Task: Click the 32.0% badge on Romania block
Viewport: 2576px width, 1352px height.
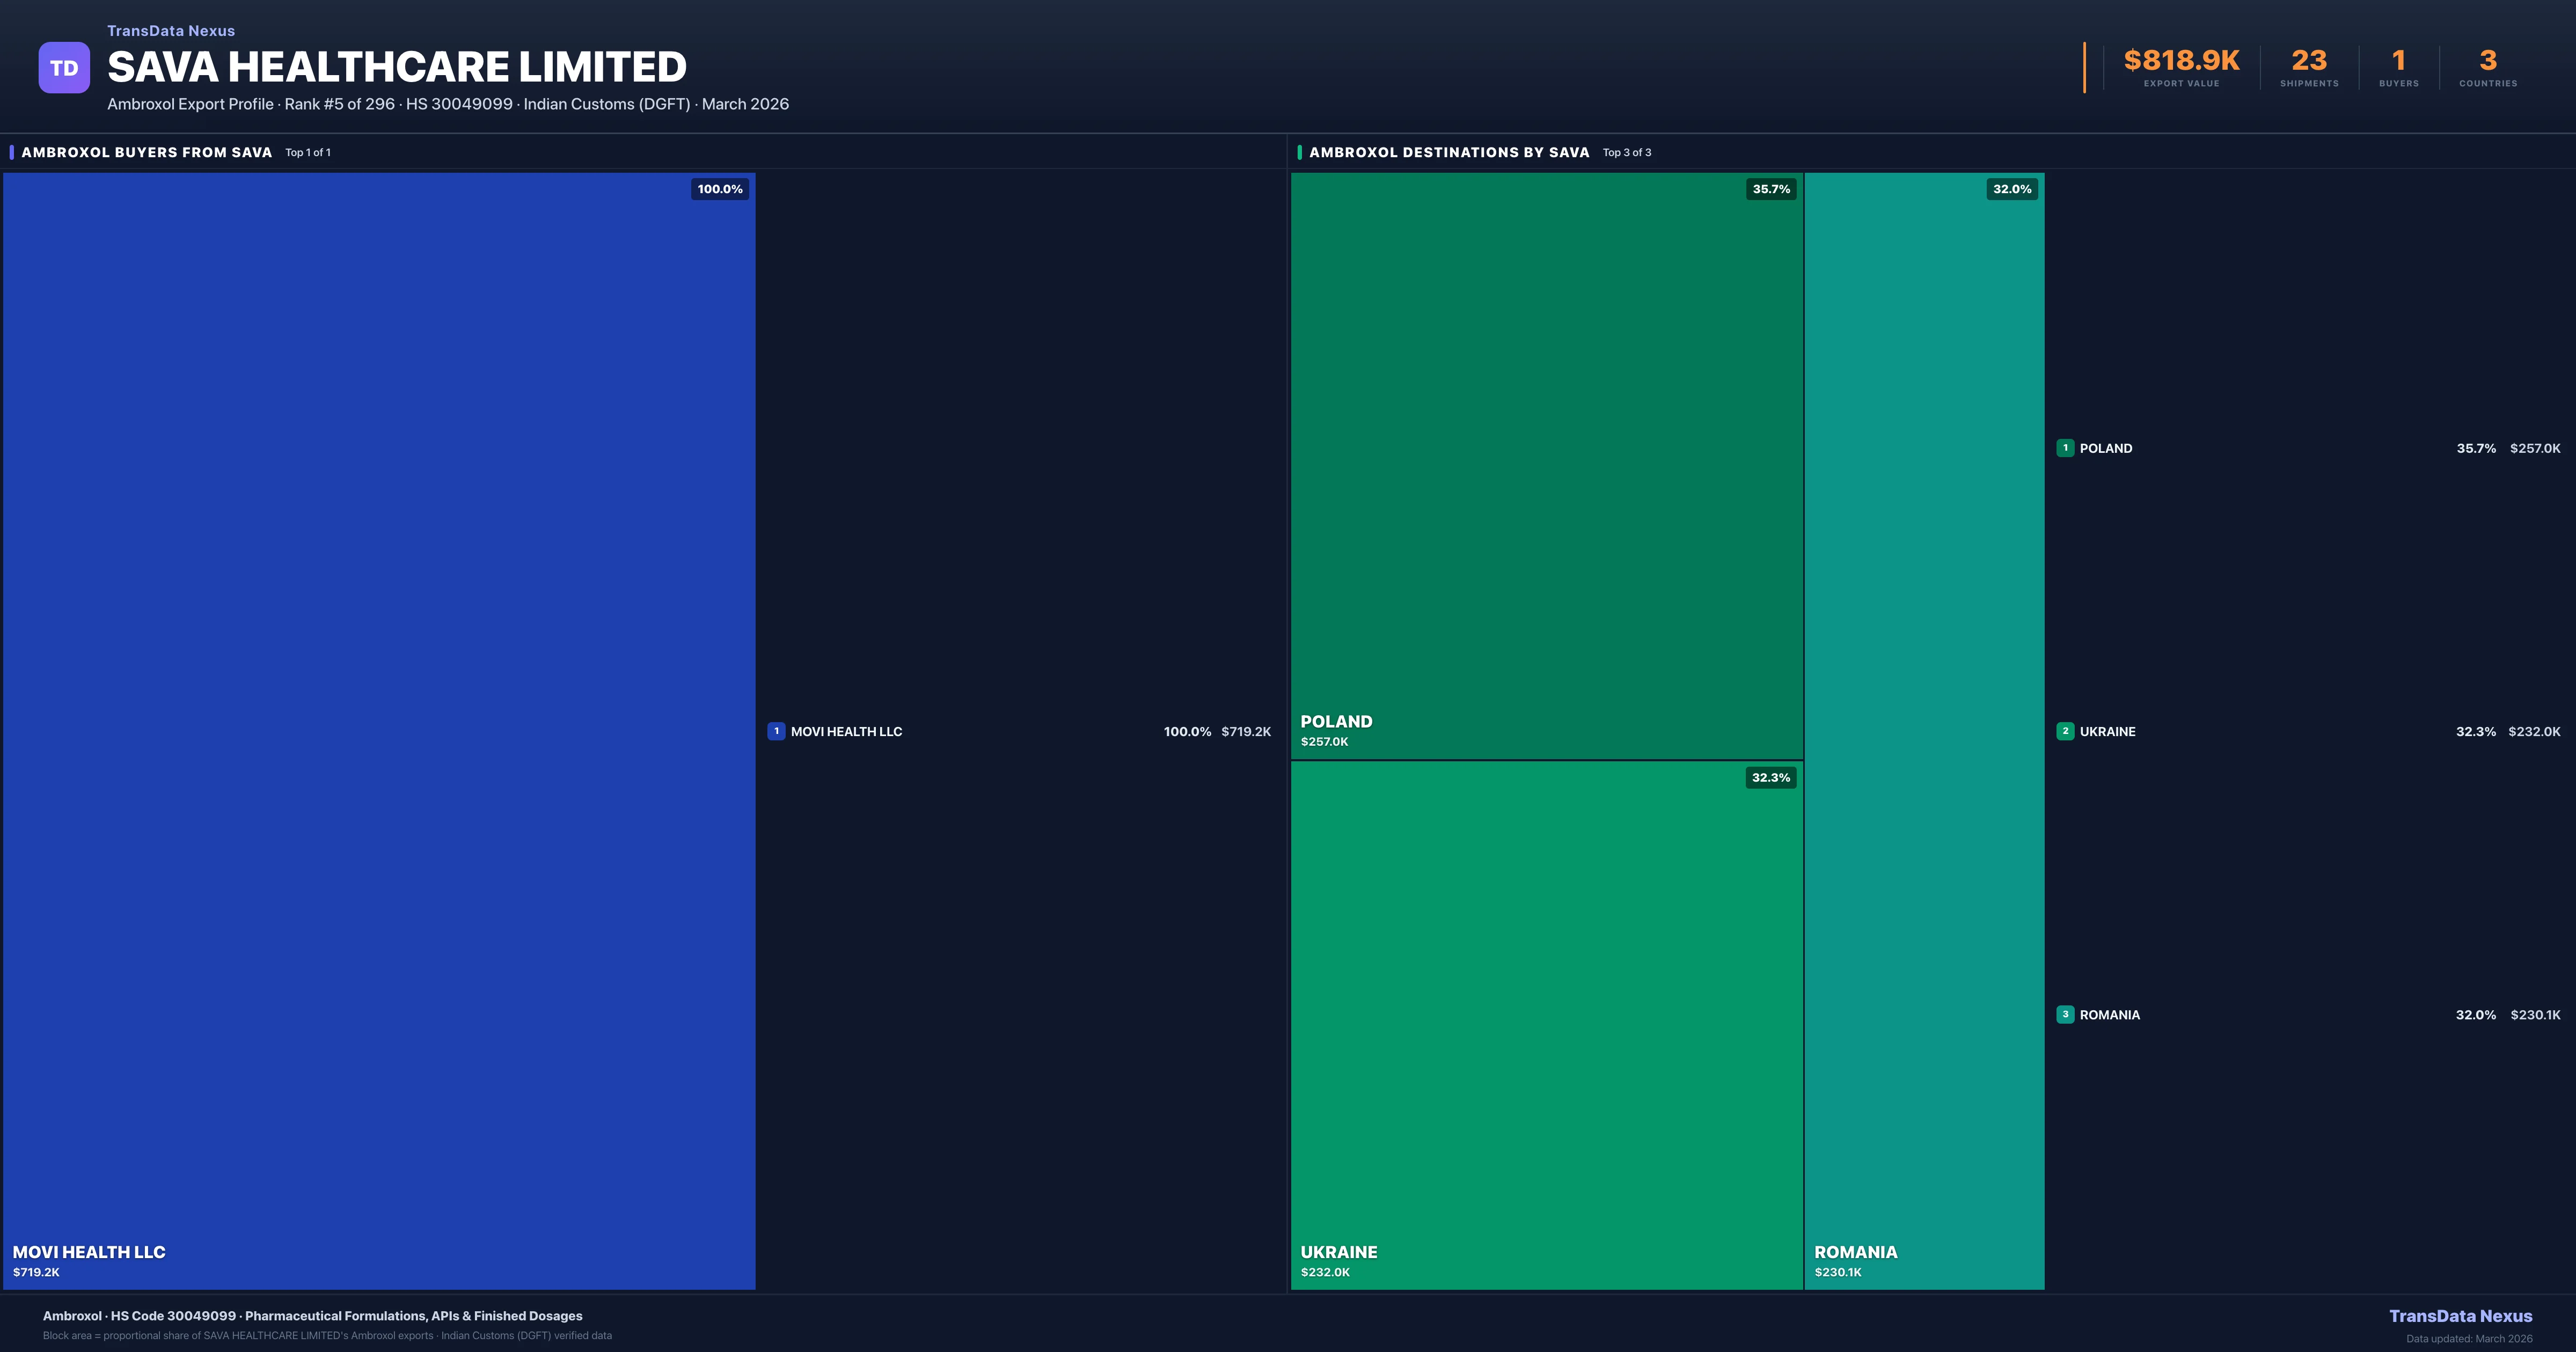Action: pos(2012,189)
